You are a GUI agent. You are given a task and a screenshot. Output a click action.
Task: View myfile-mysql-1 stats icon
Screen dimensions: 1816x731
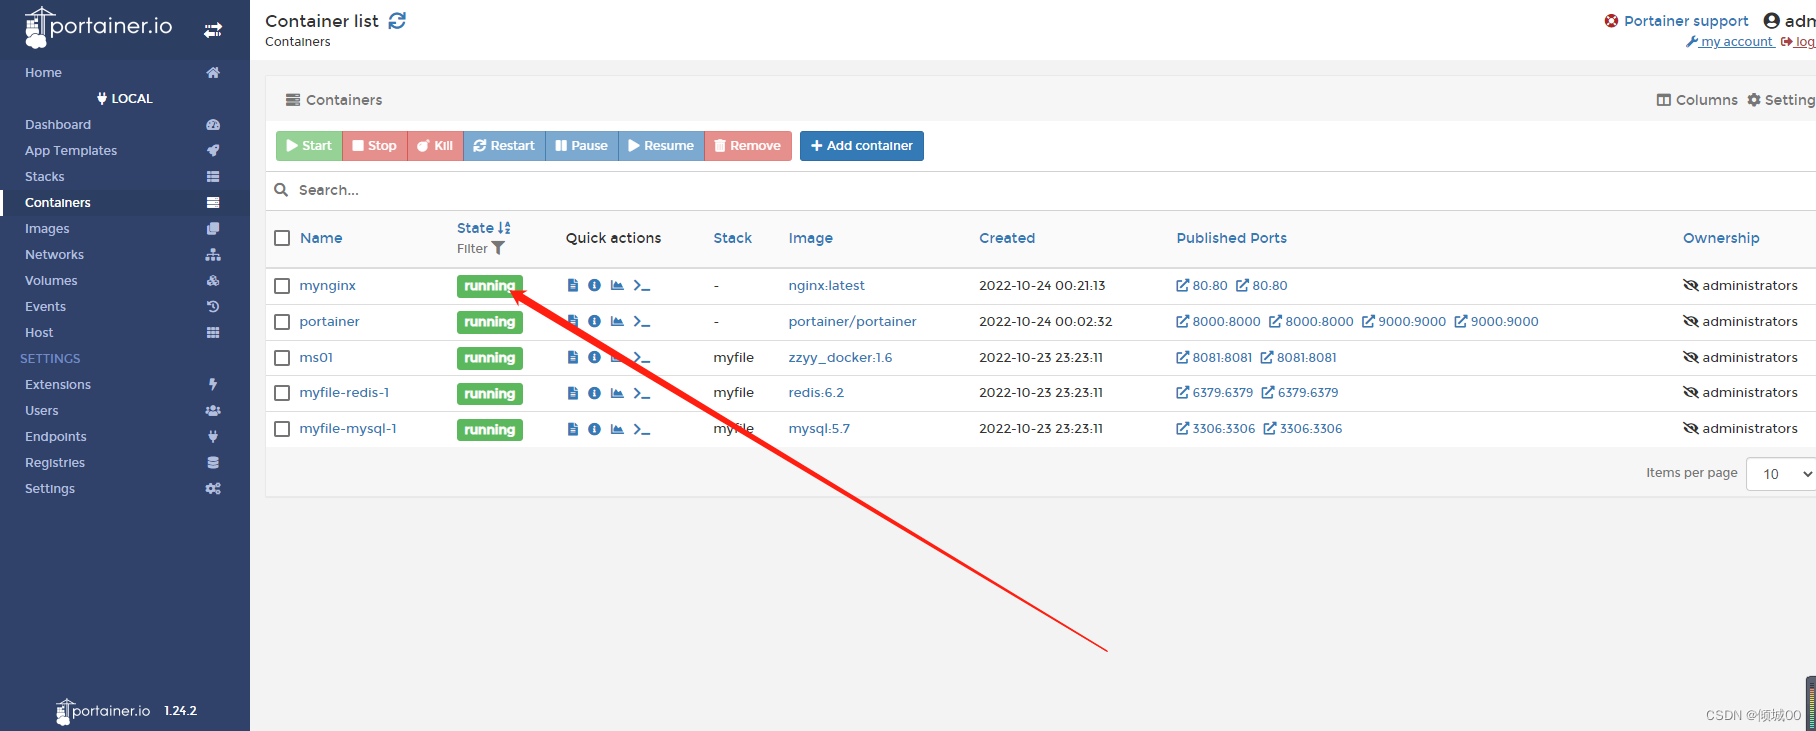[617, 429]
